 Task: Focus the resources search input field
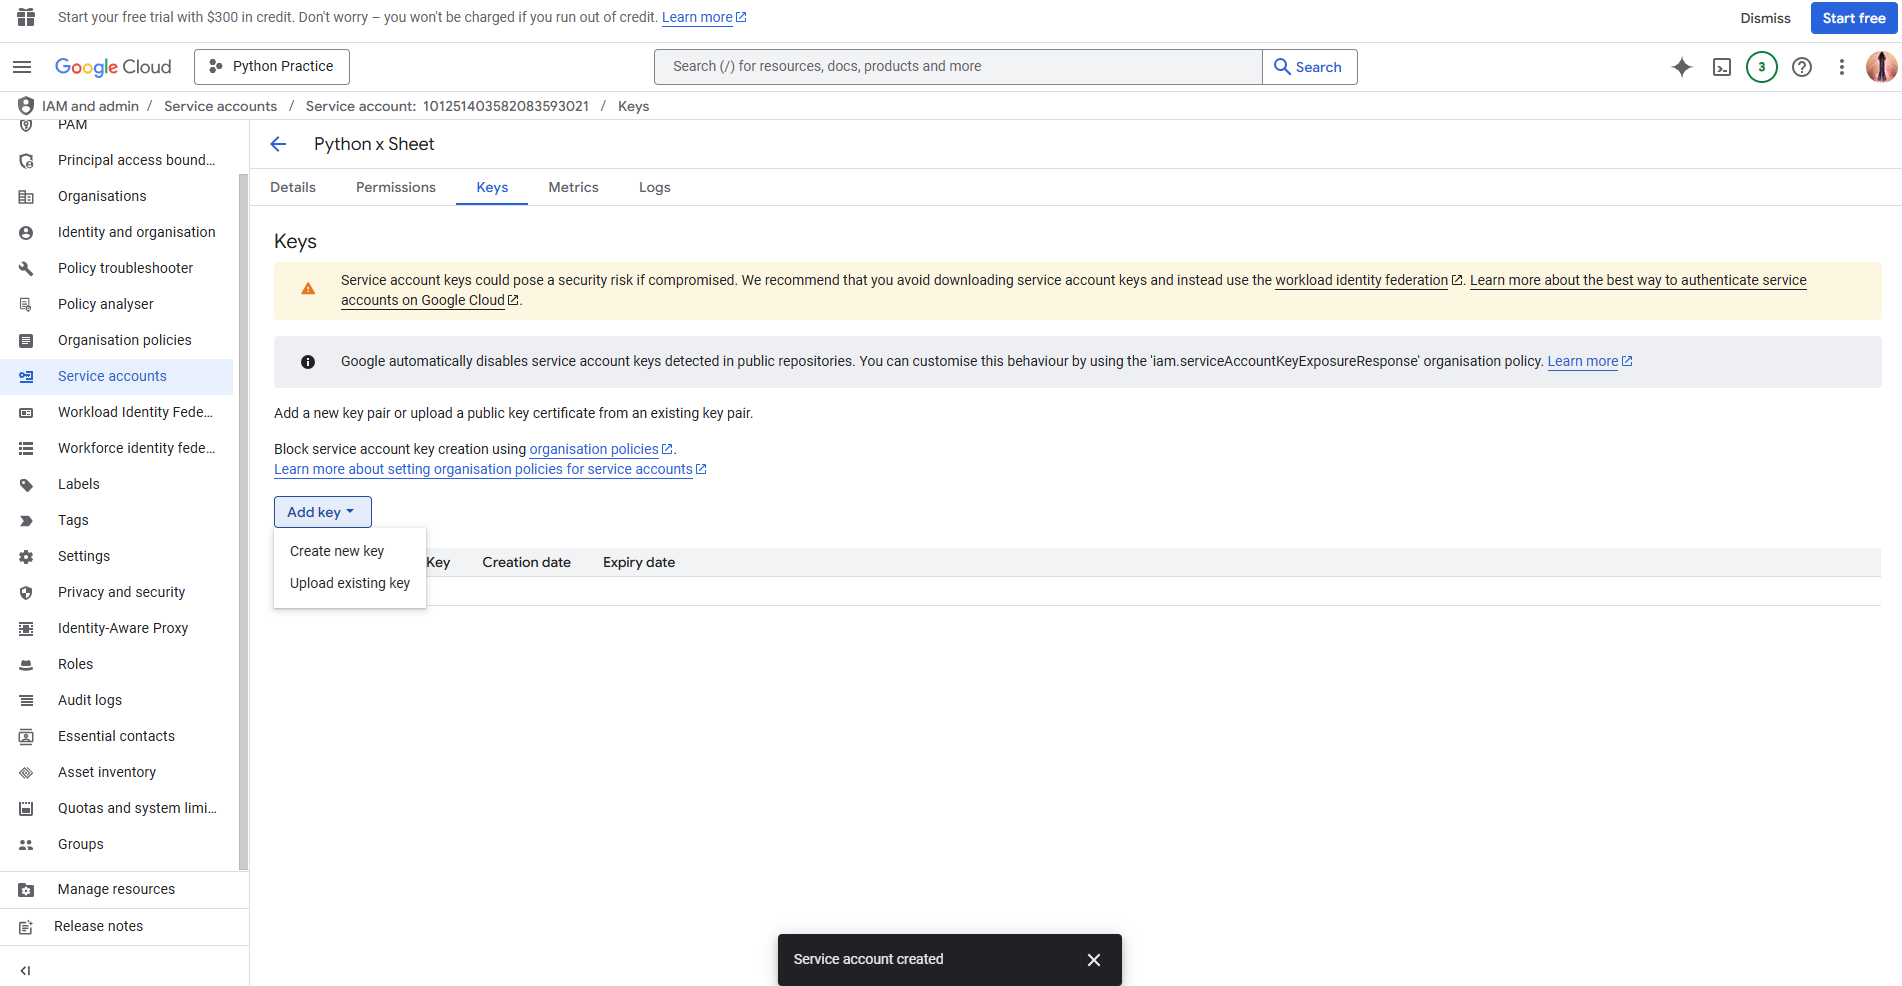(958, 67)
